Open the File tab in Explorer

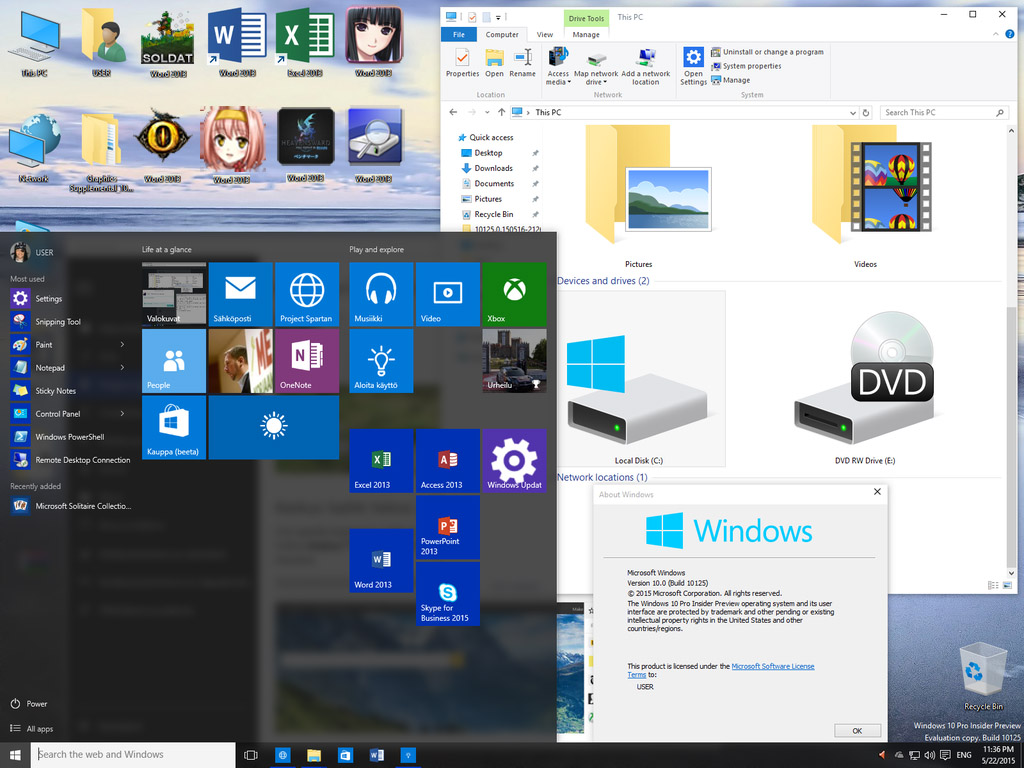459,35
